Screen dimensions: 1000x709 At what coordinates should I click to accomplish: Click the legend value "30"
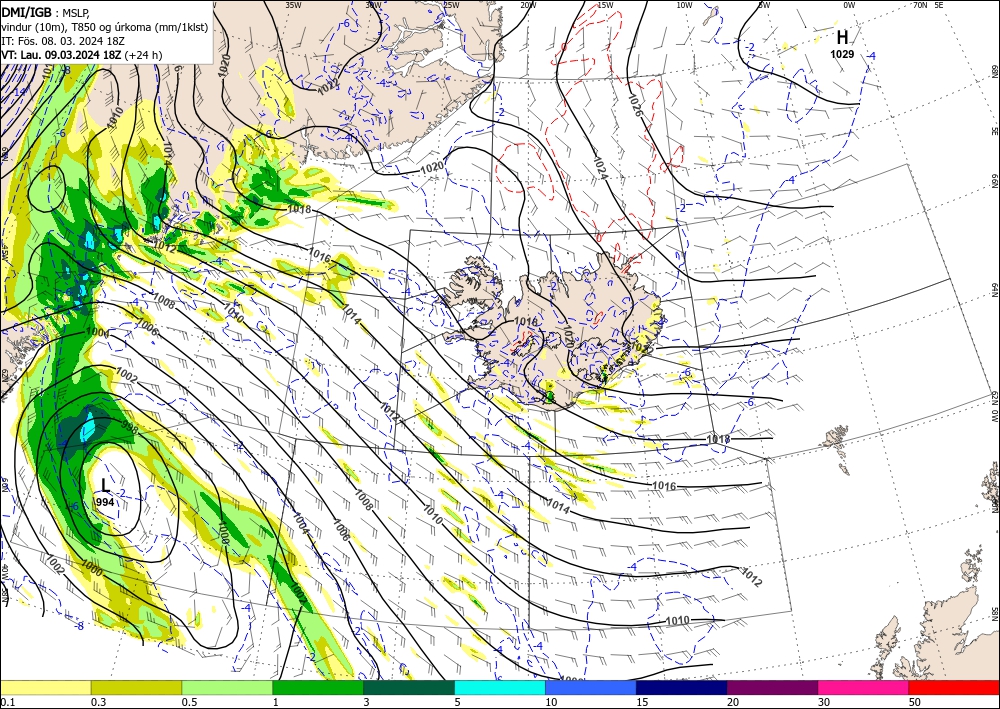pyautogui.click(x=824, y=702)
